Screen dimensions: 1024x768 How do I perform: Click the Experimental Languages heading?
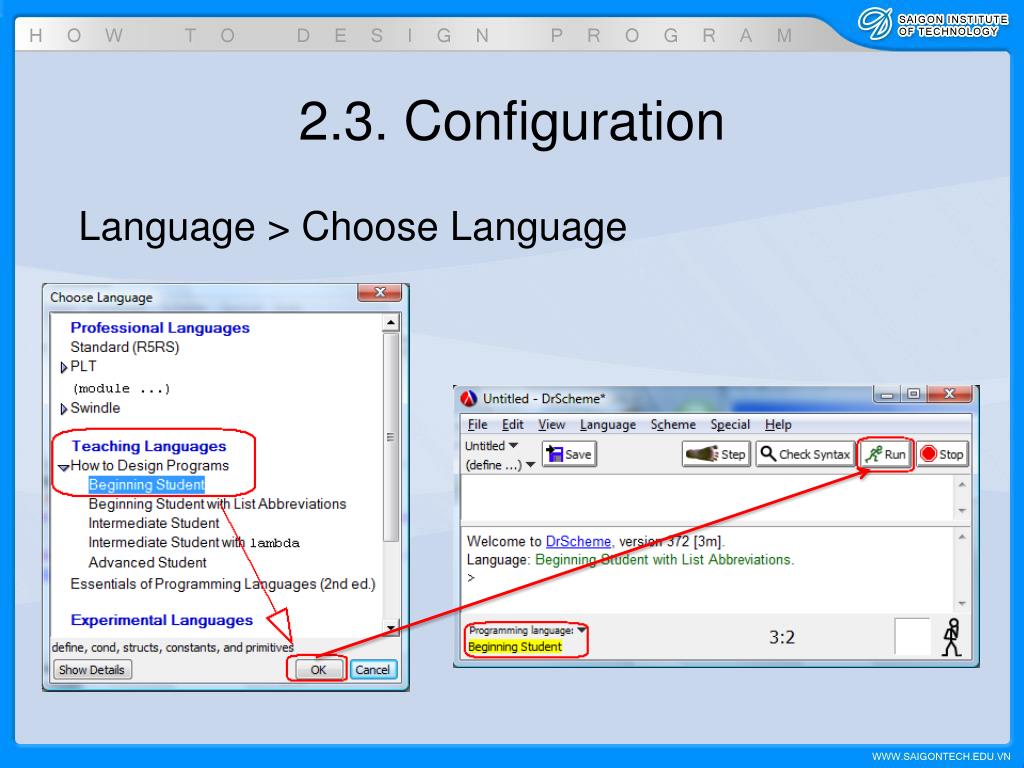tap(161, 620)
